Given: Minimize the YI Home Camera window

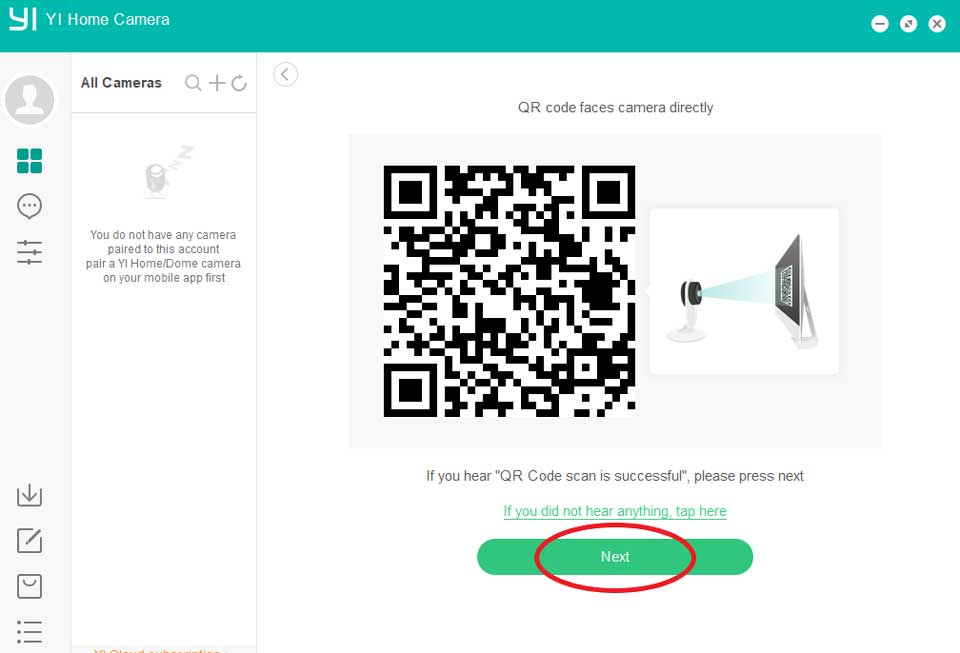Looking at the screenshot, I should [x=880, y=24].
